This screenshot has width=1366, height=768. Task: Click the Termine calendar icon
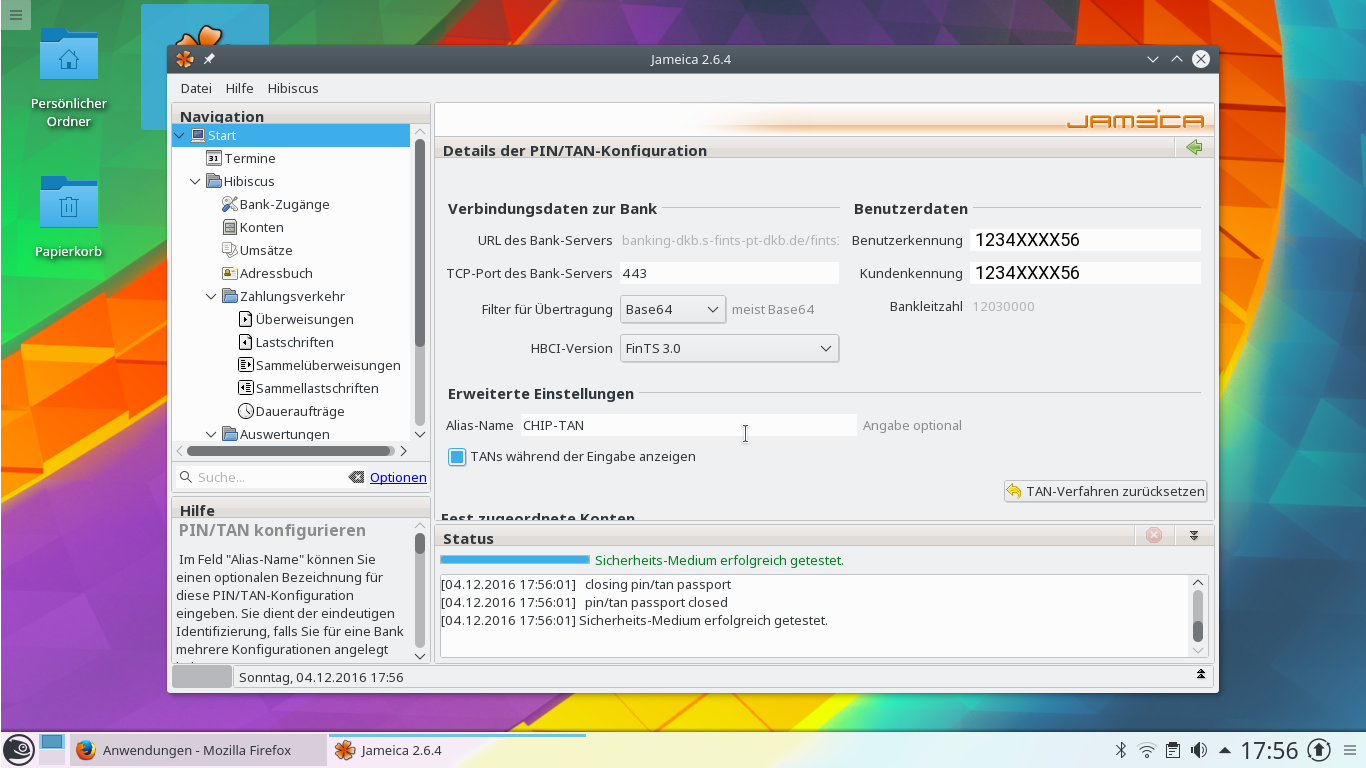click(214, 158)
